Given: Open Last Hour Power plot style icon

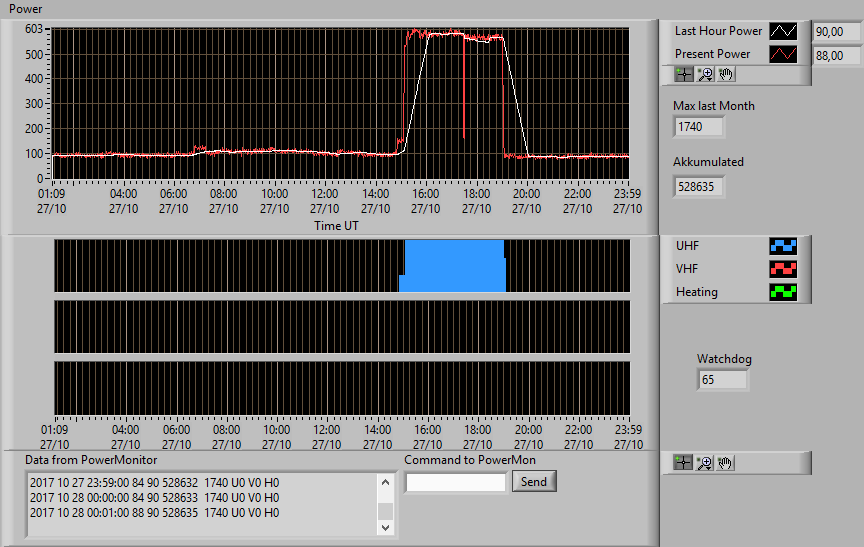Looking at the screenshot, I should (783, 31).
